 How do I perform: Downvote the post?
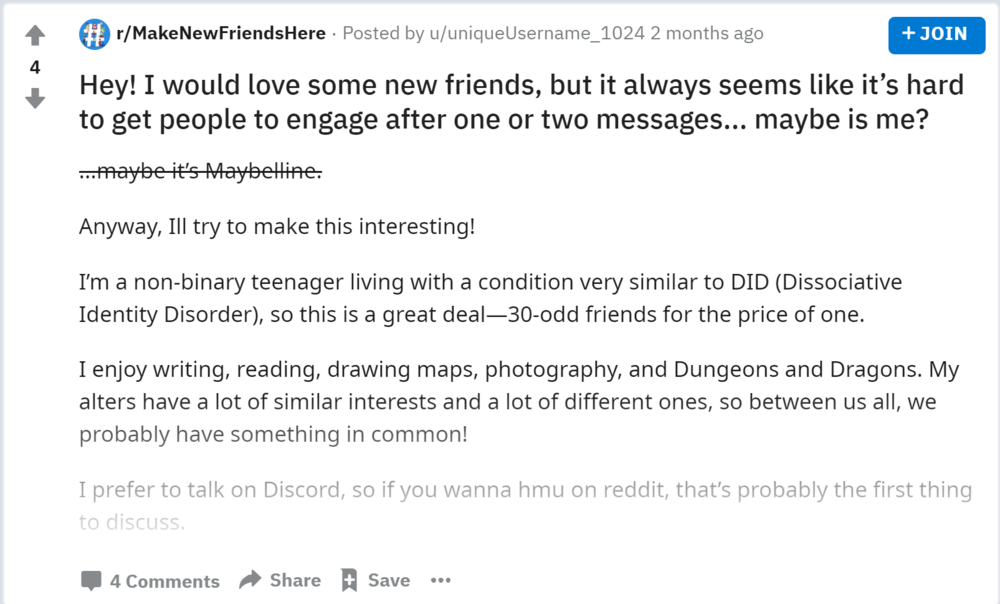tap(35, 99)
